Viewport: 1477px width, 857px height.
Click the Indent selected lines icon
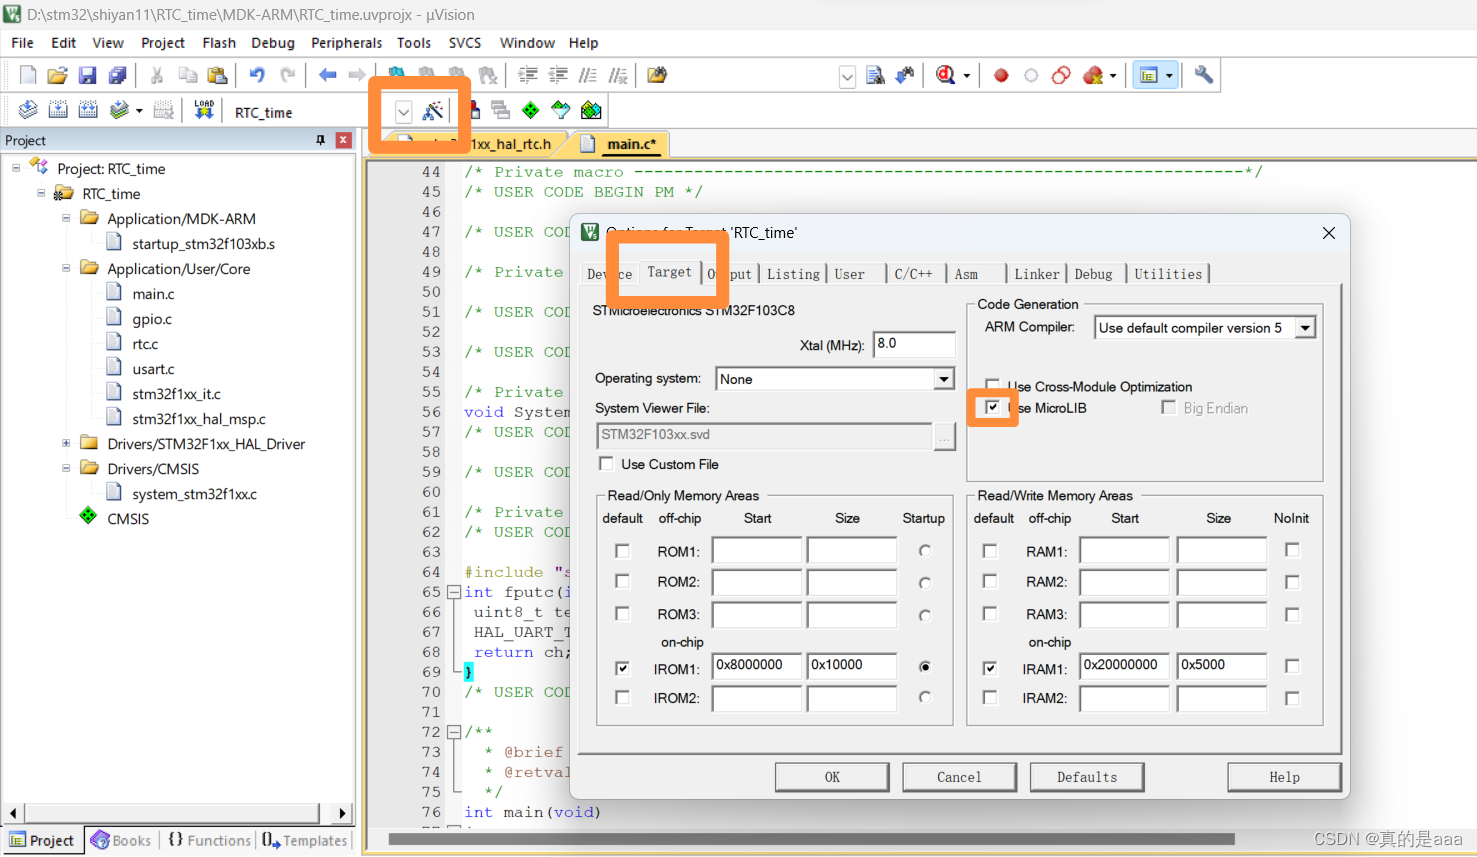528,75
